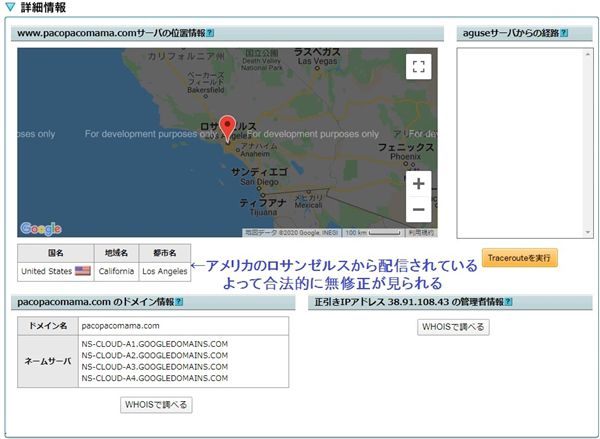Open help icon next to 管理者情報

tap(508, 302)
